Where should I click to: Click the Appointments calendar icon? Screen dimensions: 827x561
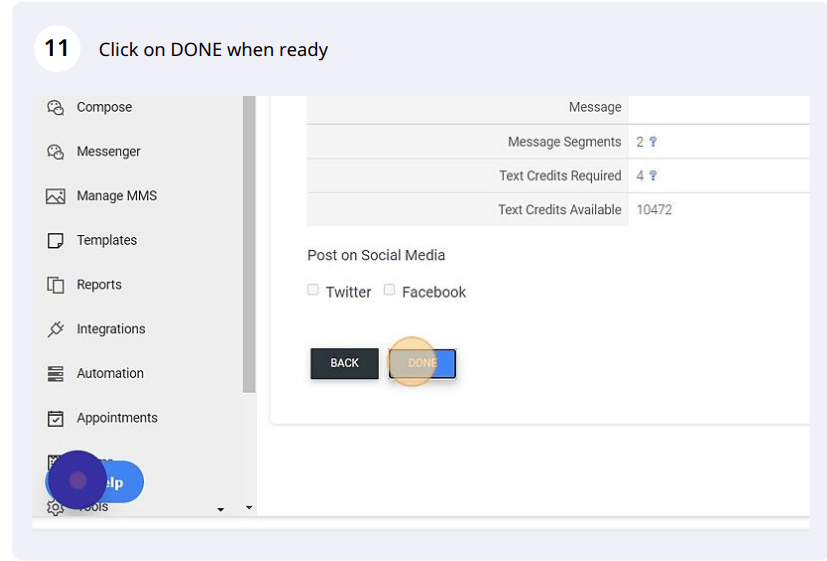(x=55, y=418)
